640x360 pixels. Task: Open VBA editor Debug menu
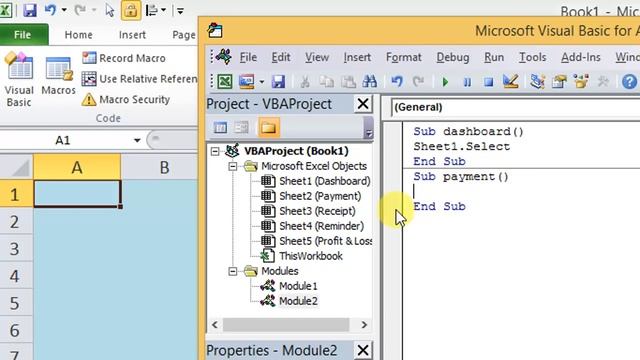pos(453,58)
